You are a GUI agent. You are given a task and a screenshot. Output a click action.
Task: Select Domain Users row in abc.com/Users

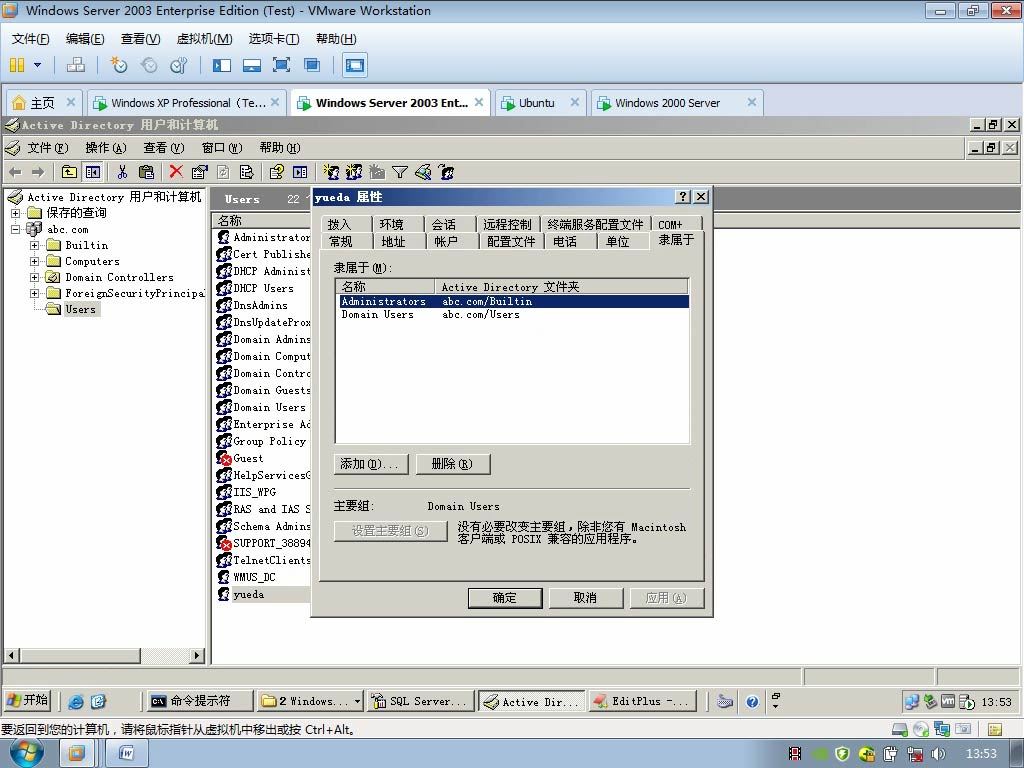pyautogui.click(x=513, y=315)
